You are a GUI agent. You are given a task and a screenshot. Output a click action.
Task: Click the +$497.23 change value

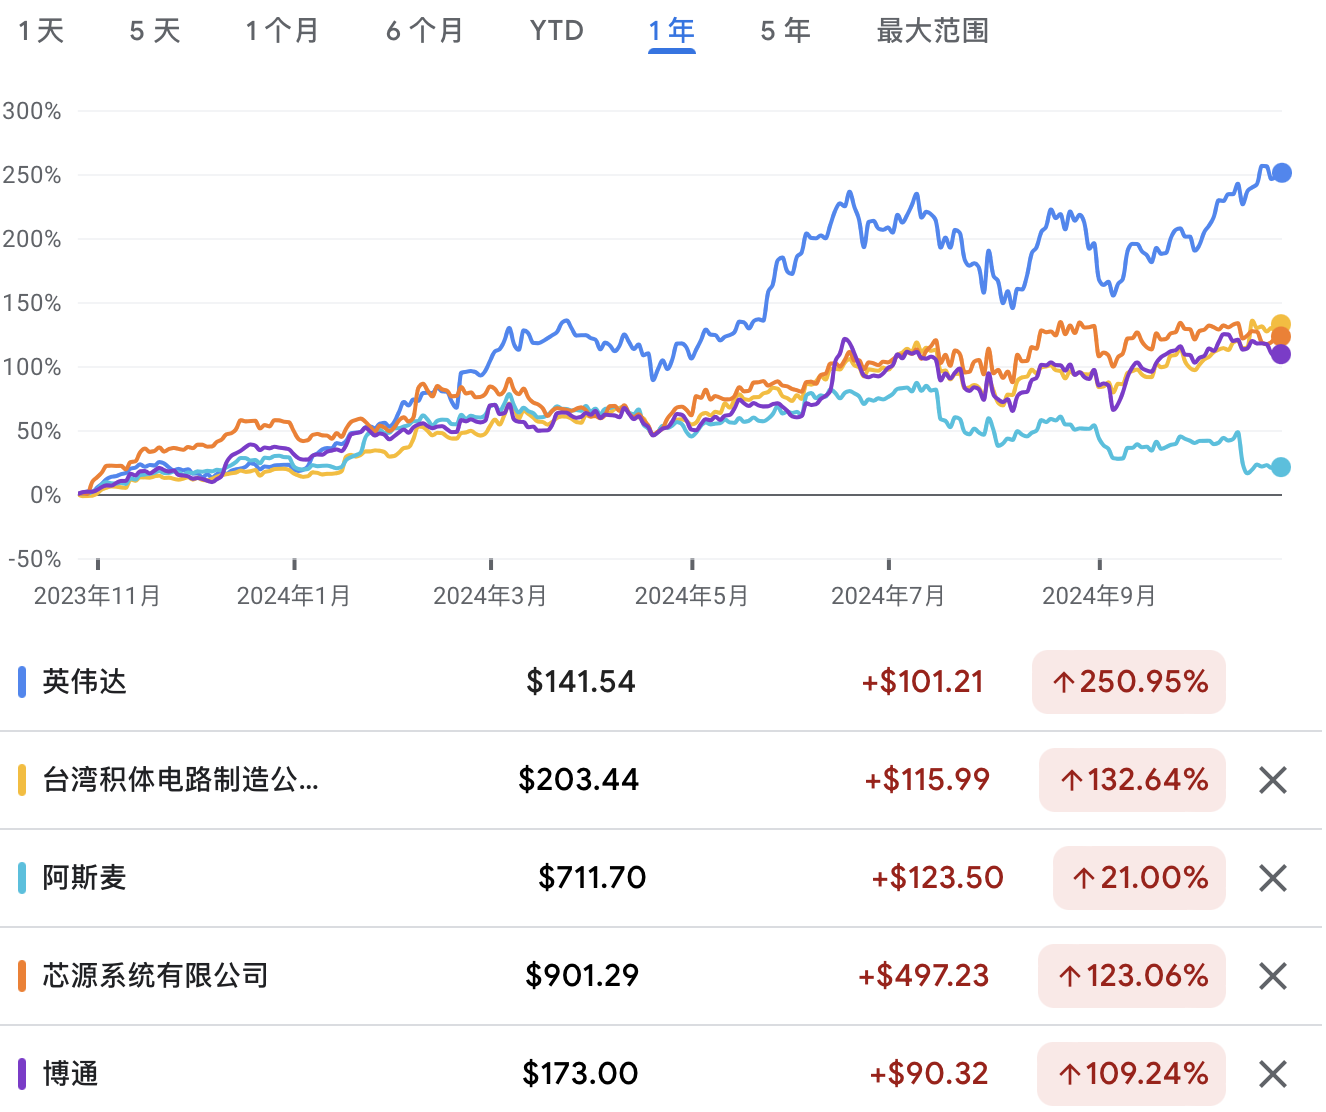[924, 976]
